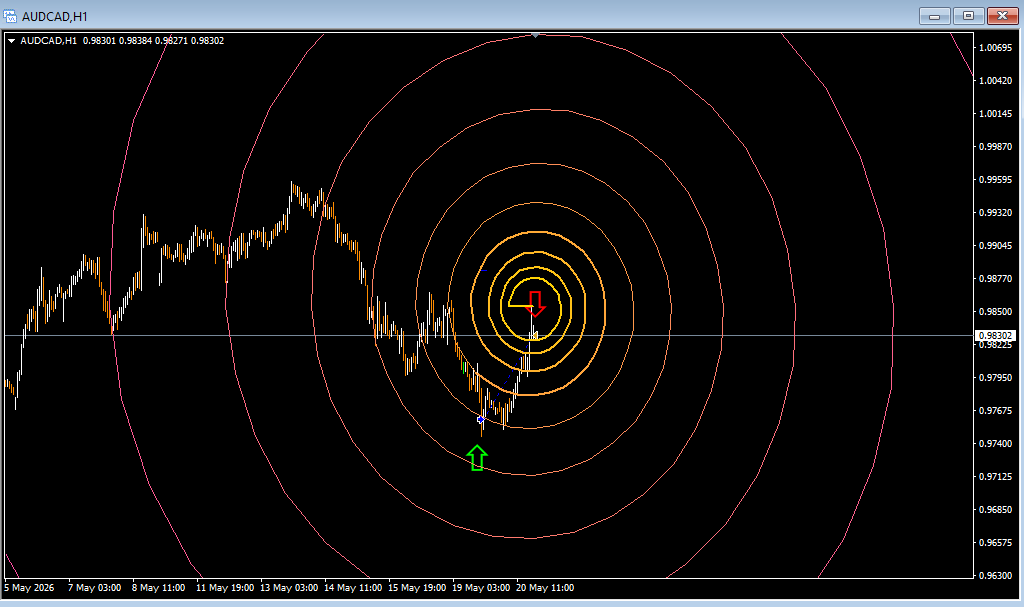
Task: Click the 20 May 11:00 time label
Action: point(545,587)
